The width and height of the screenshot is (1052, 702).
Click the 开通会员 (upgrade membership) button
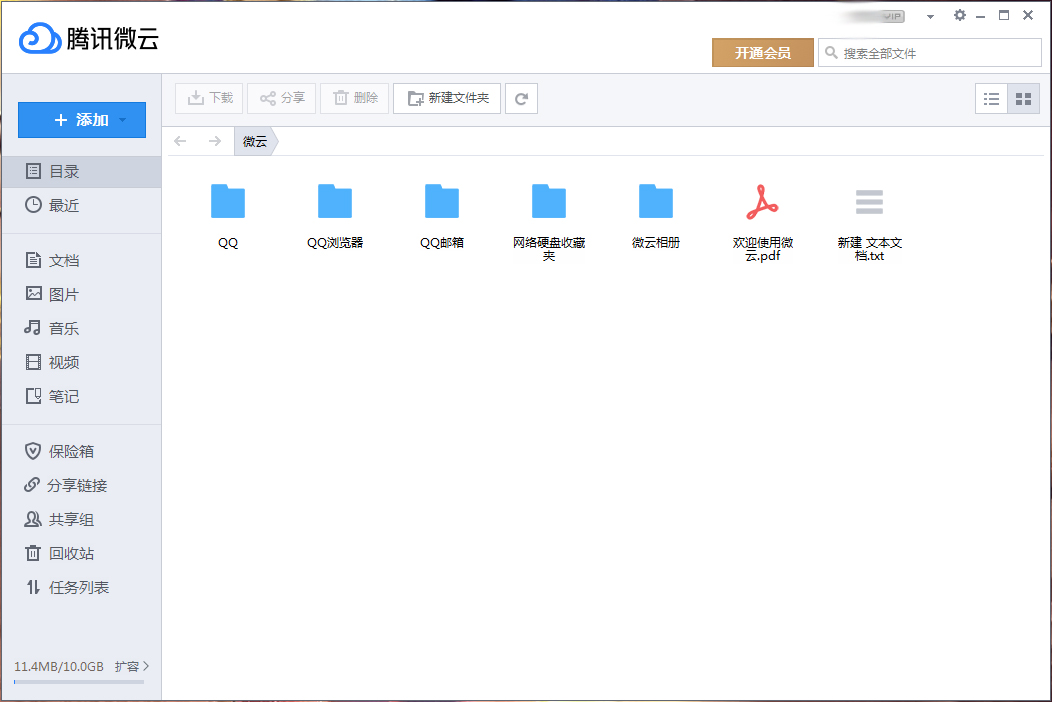[763, 52]
